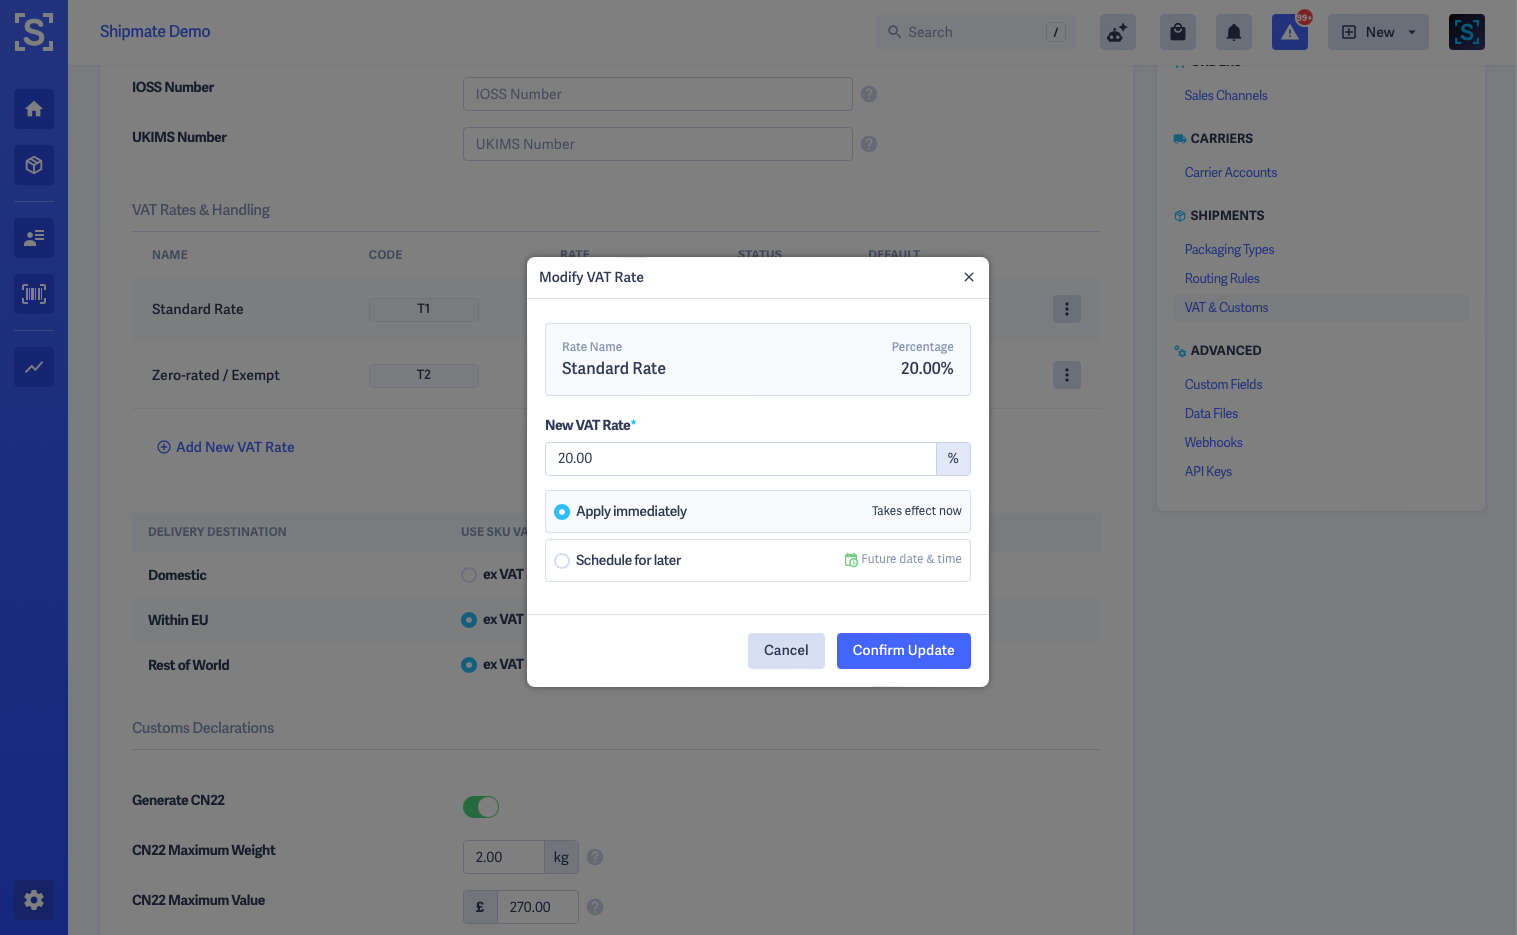Close the Modify VAT Rate dialog
The width and height of the screenshot is (1517, 935).
click(x=969, y=277)
